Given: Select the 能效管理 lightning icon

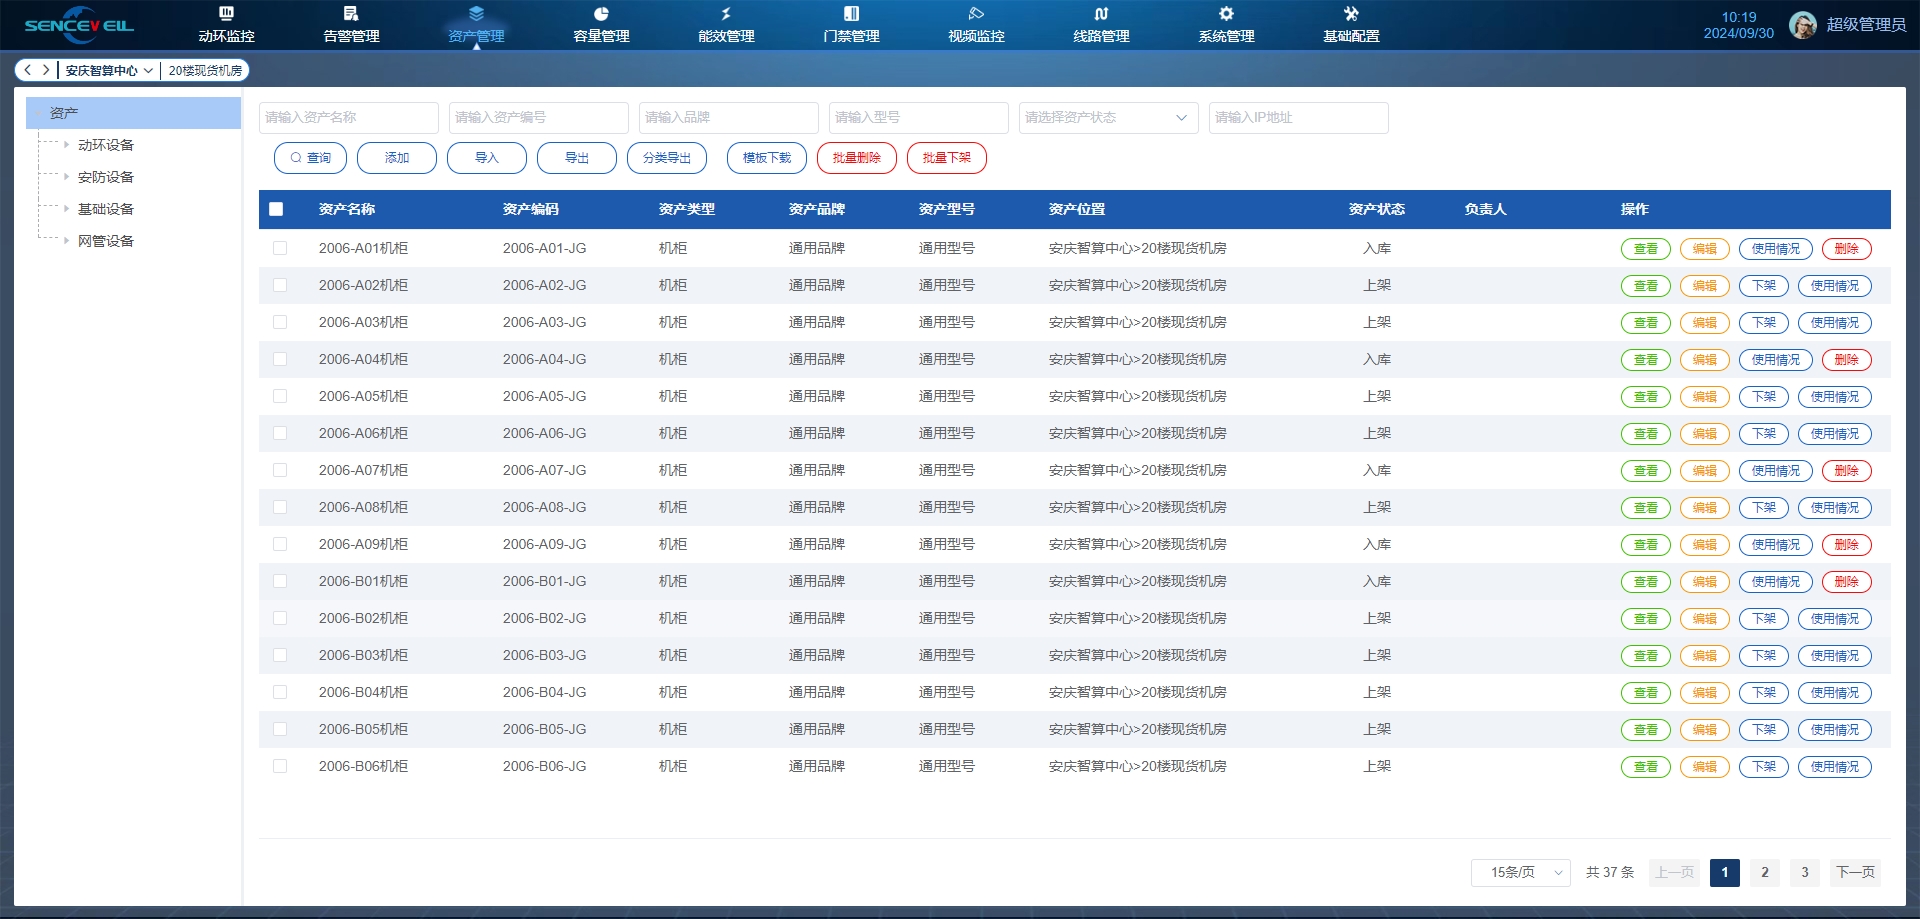Looking at the screenshot, I should click(726, 14).
